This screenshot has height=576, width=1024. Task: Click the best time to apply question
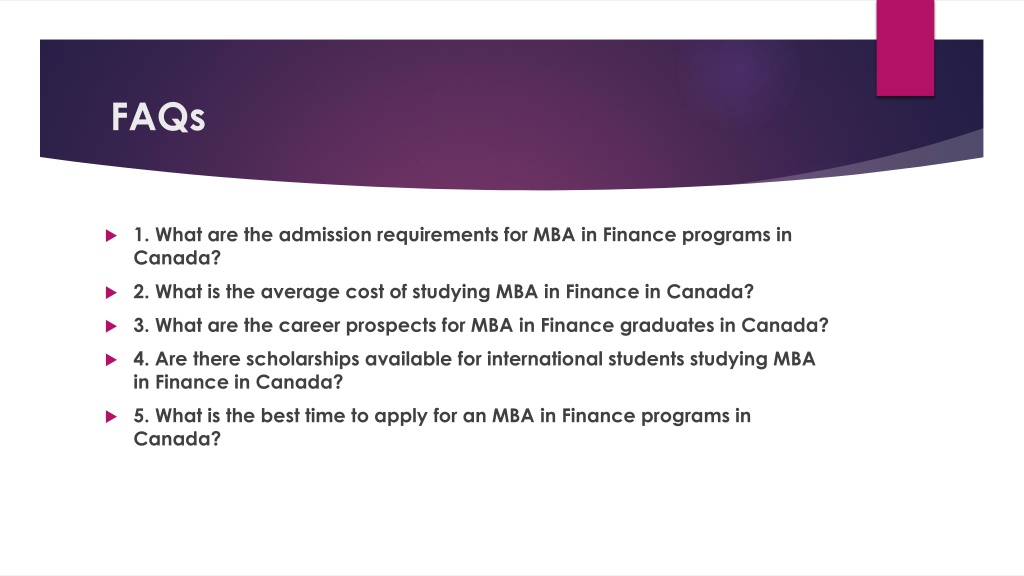click(442, 427)
